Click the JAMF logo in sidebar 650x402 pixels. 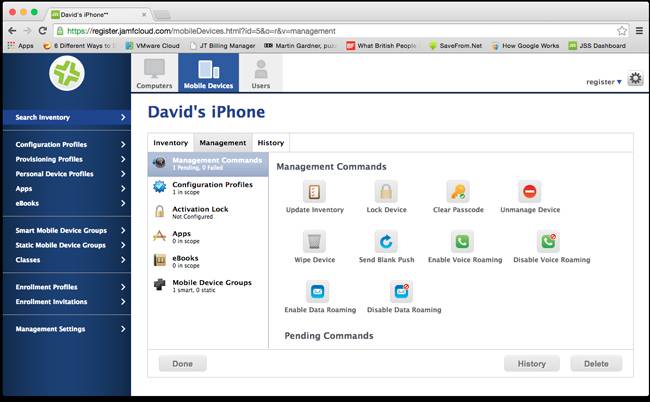67,73
